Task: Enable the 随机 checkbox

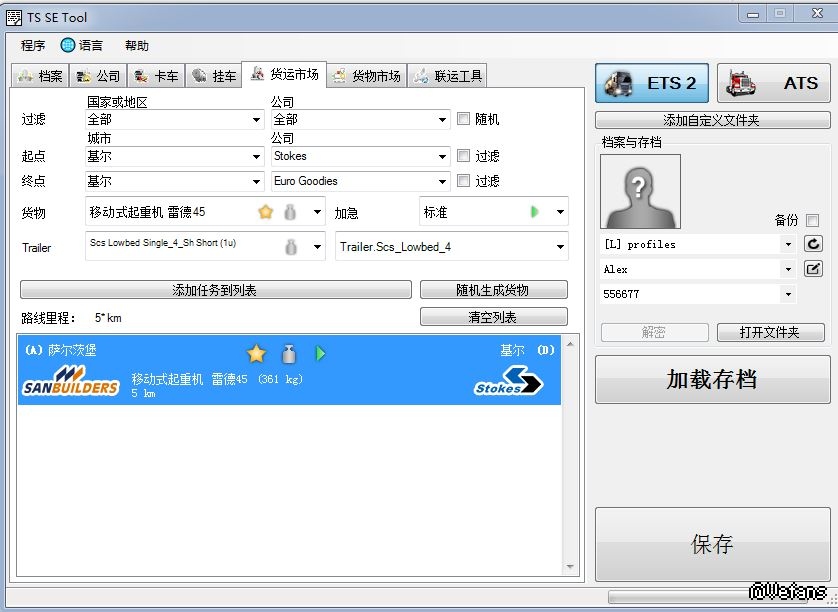Action: 463,119
